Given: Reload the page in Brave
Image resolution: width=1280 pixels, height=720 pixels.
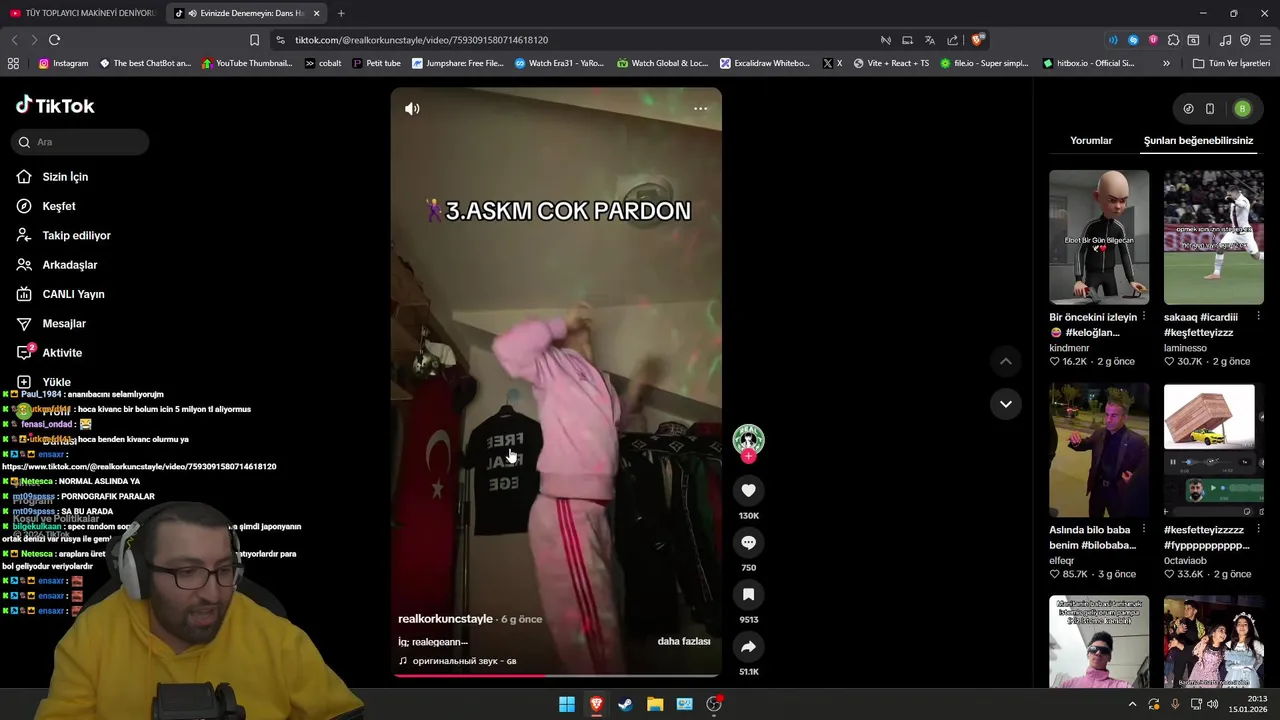Looking at the screenshot, I should pyautogui.click(x=54, y=40).
